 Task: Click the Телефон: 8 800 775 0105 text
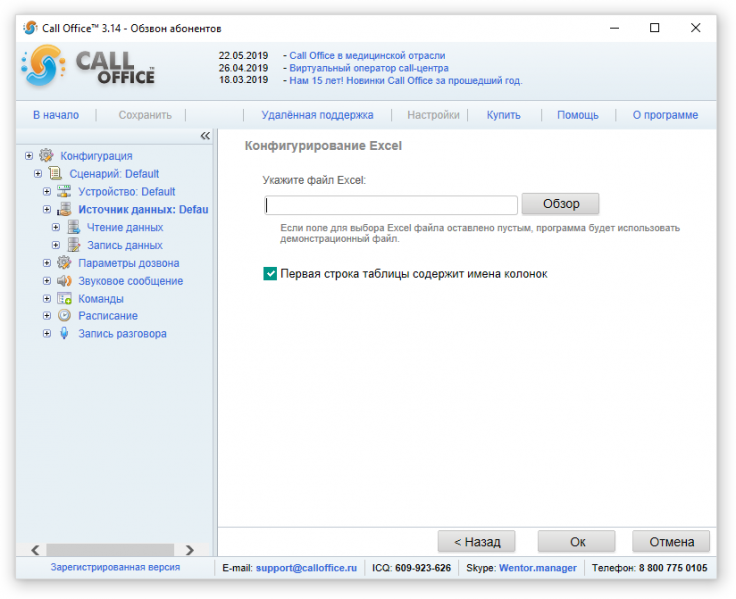pyautogui.click(x=649, y=568)
